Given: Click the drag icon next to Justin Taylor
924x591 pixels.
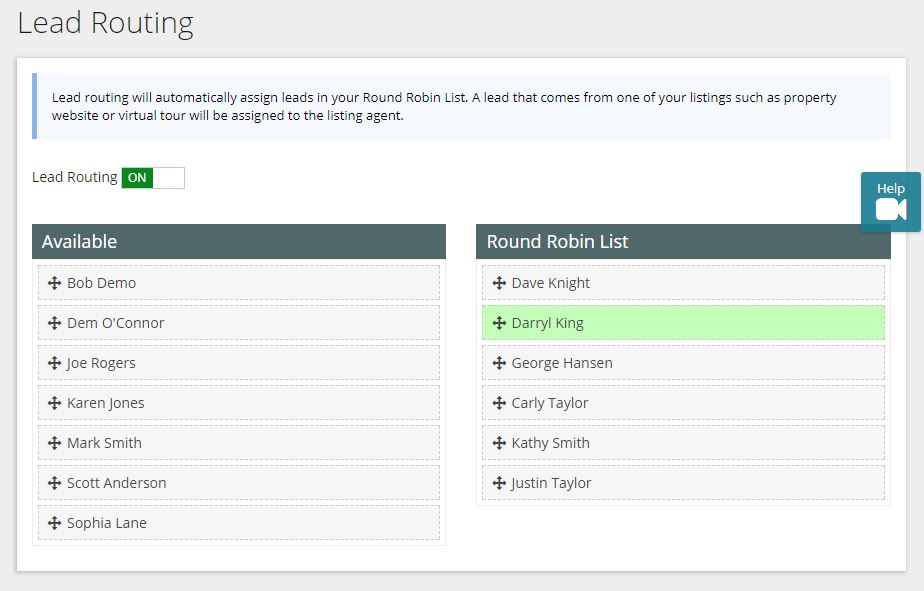Looking at the screenshot, I should coord(499,483).
